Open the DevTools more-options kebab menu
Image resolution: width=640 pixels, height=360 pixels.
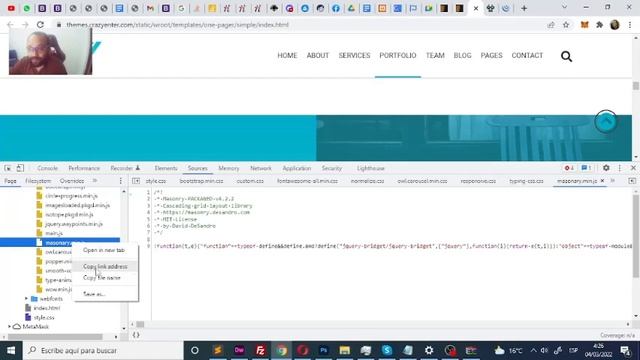[x=620, y=168]
